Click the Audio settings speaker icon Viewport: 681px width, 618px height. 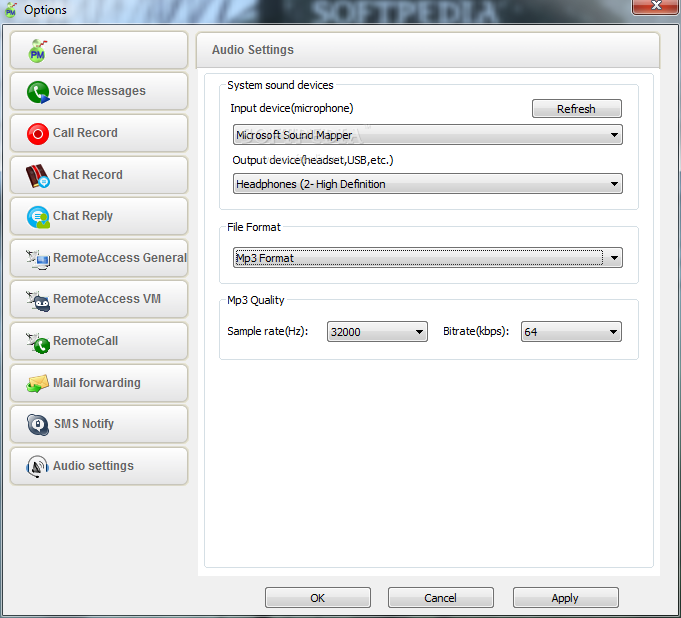37,466
